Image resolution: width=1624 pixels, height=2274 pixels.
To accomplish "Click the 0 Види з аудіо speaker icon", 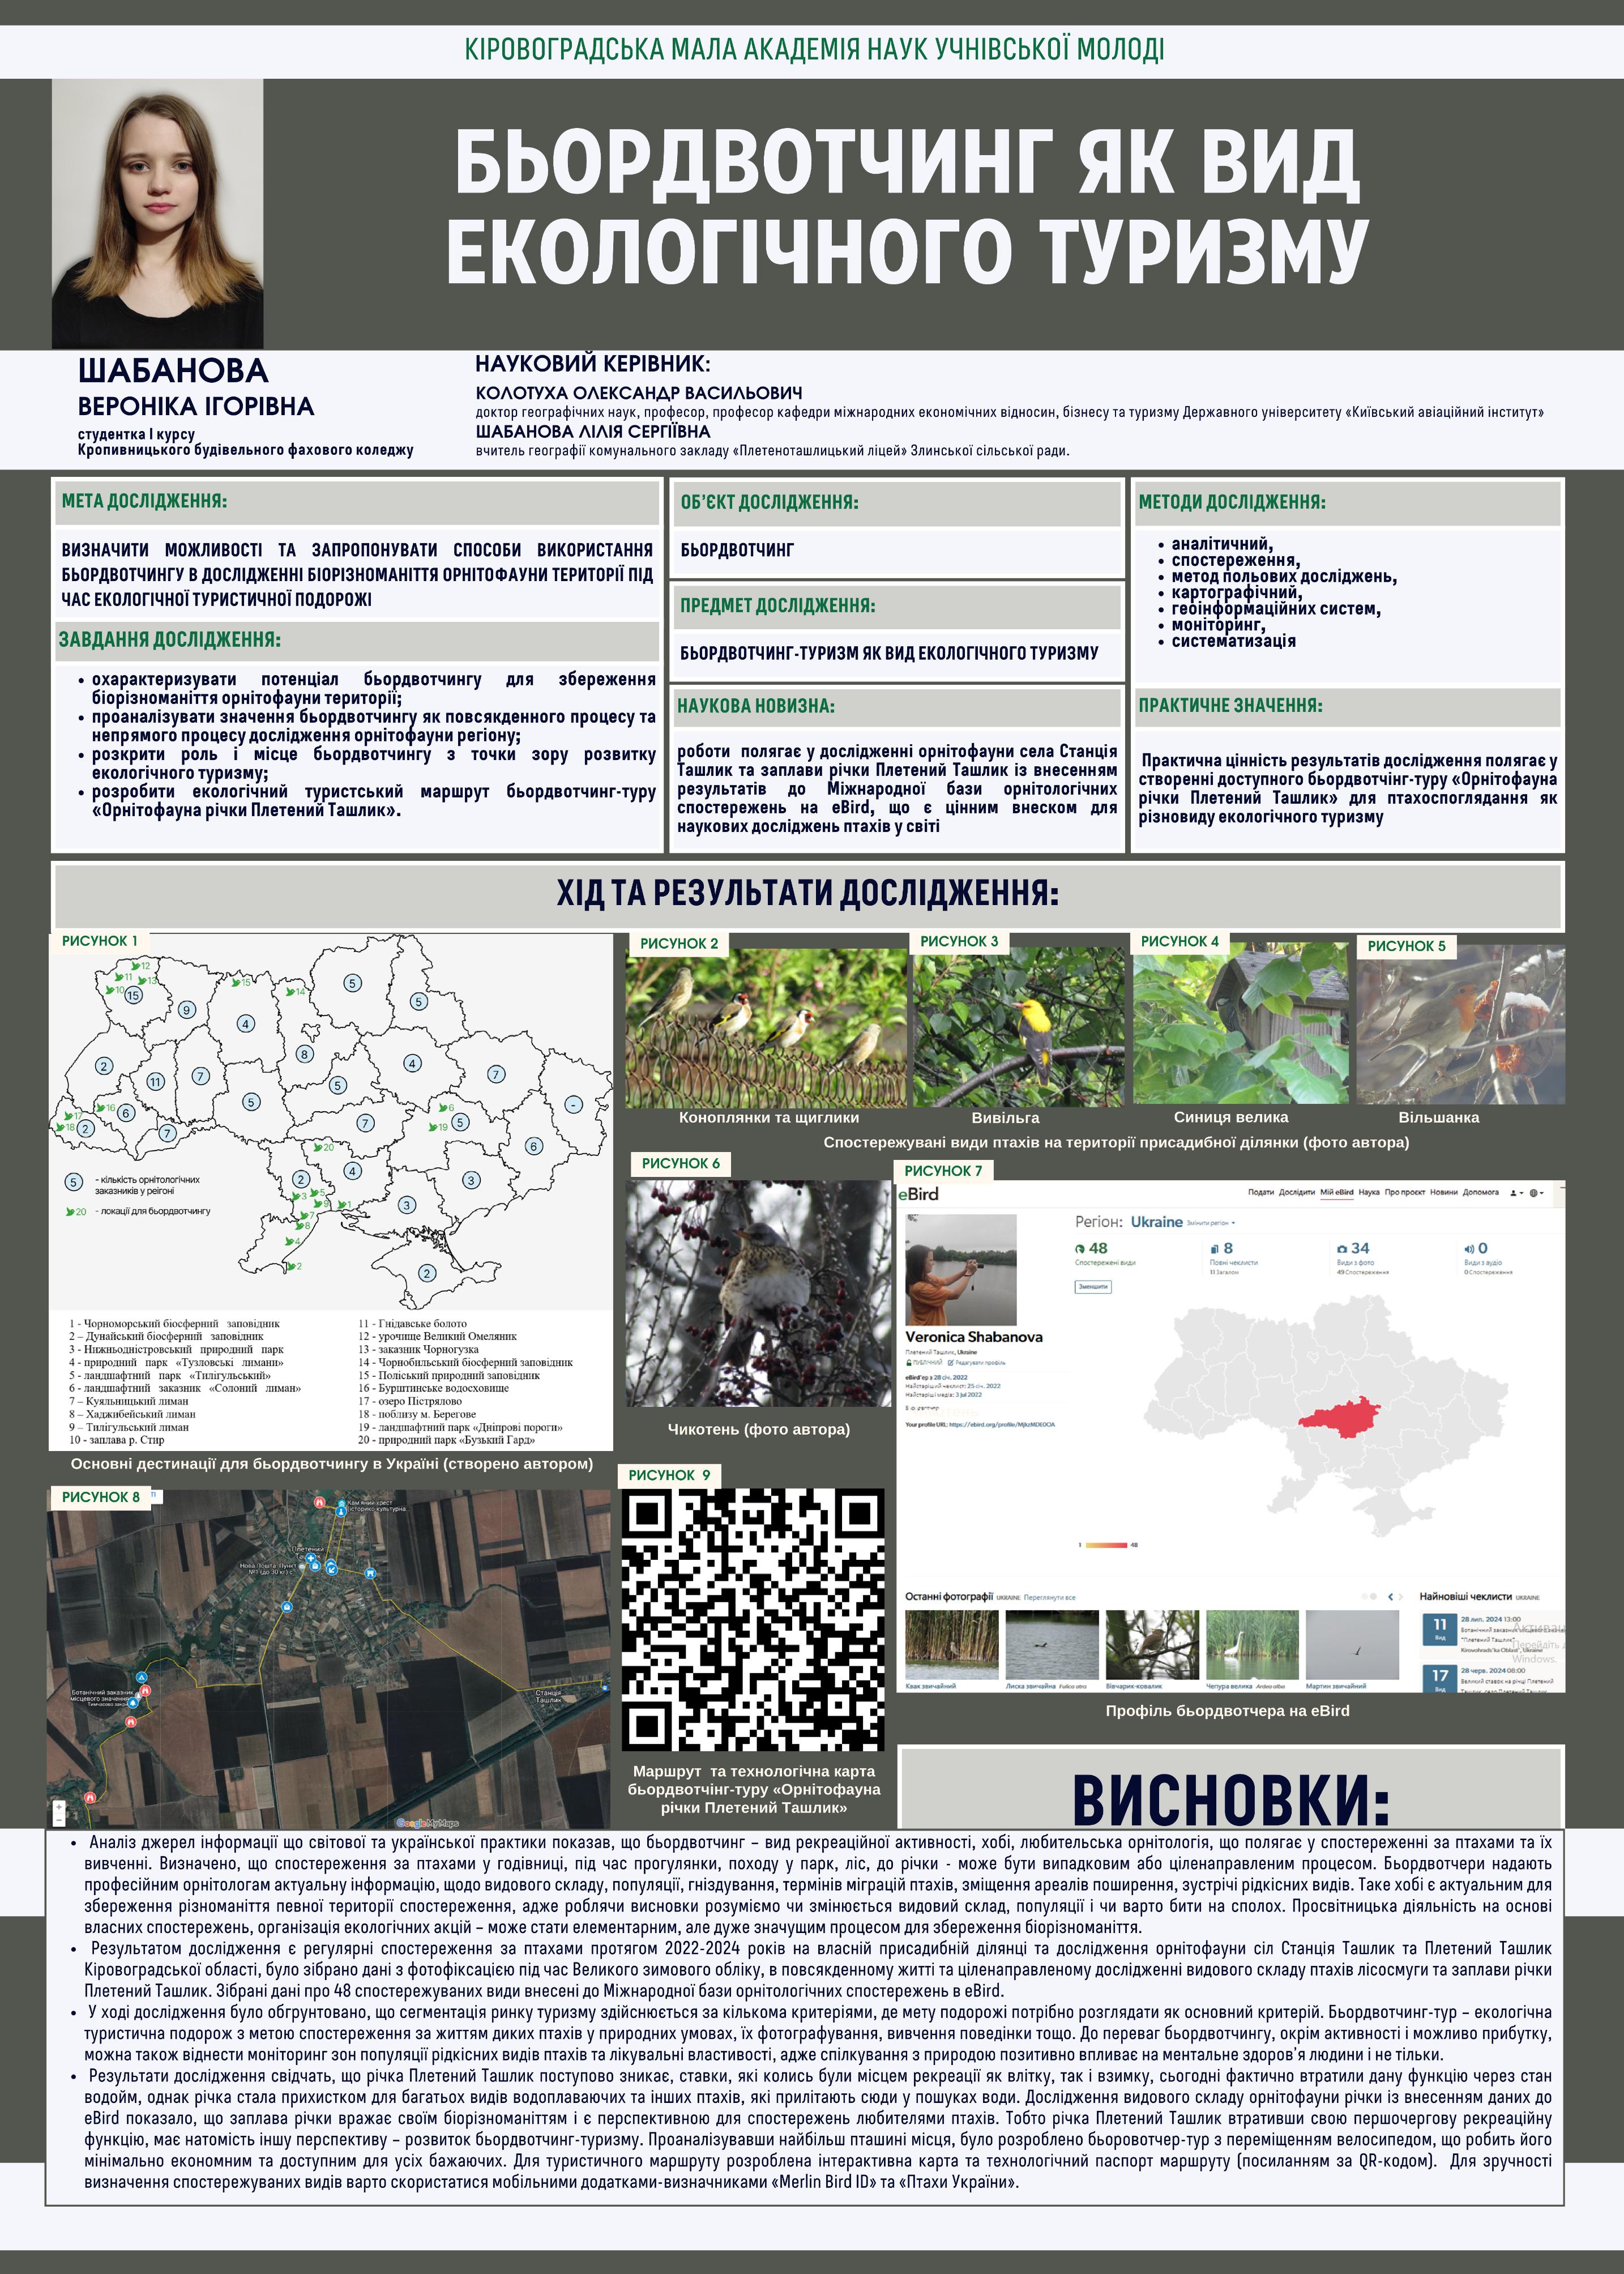I will [x=1470, y=1249].
